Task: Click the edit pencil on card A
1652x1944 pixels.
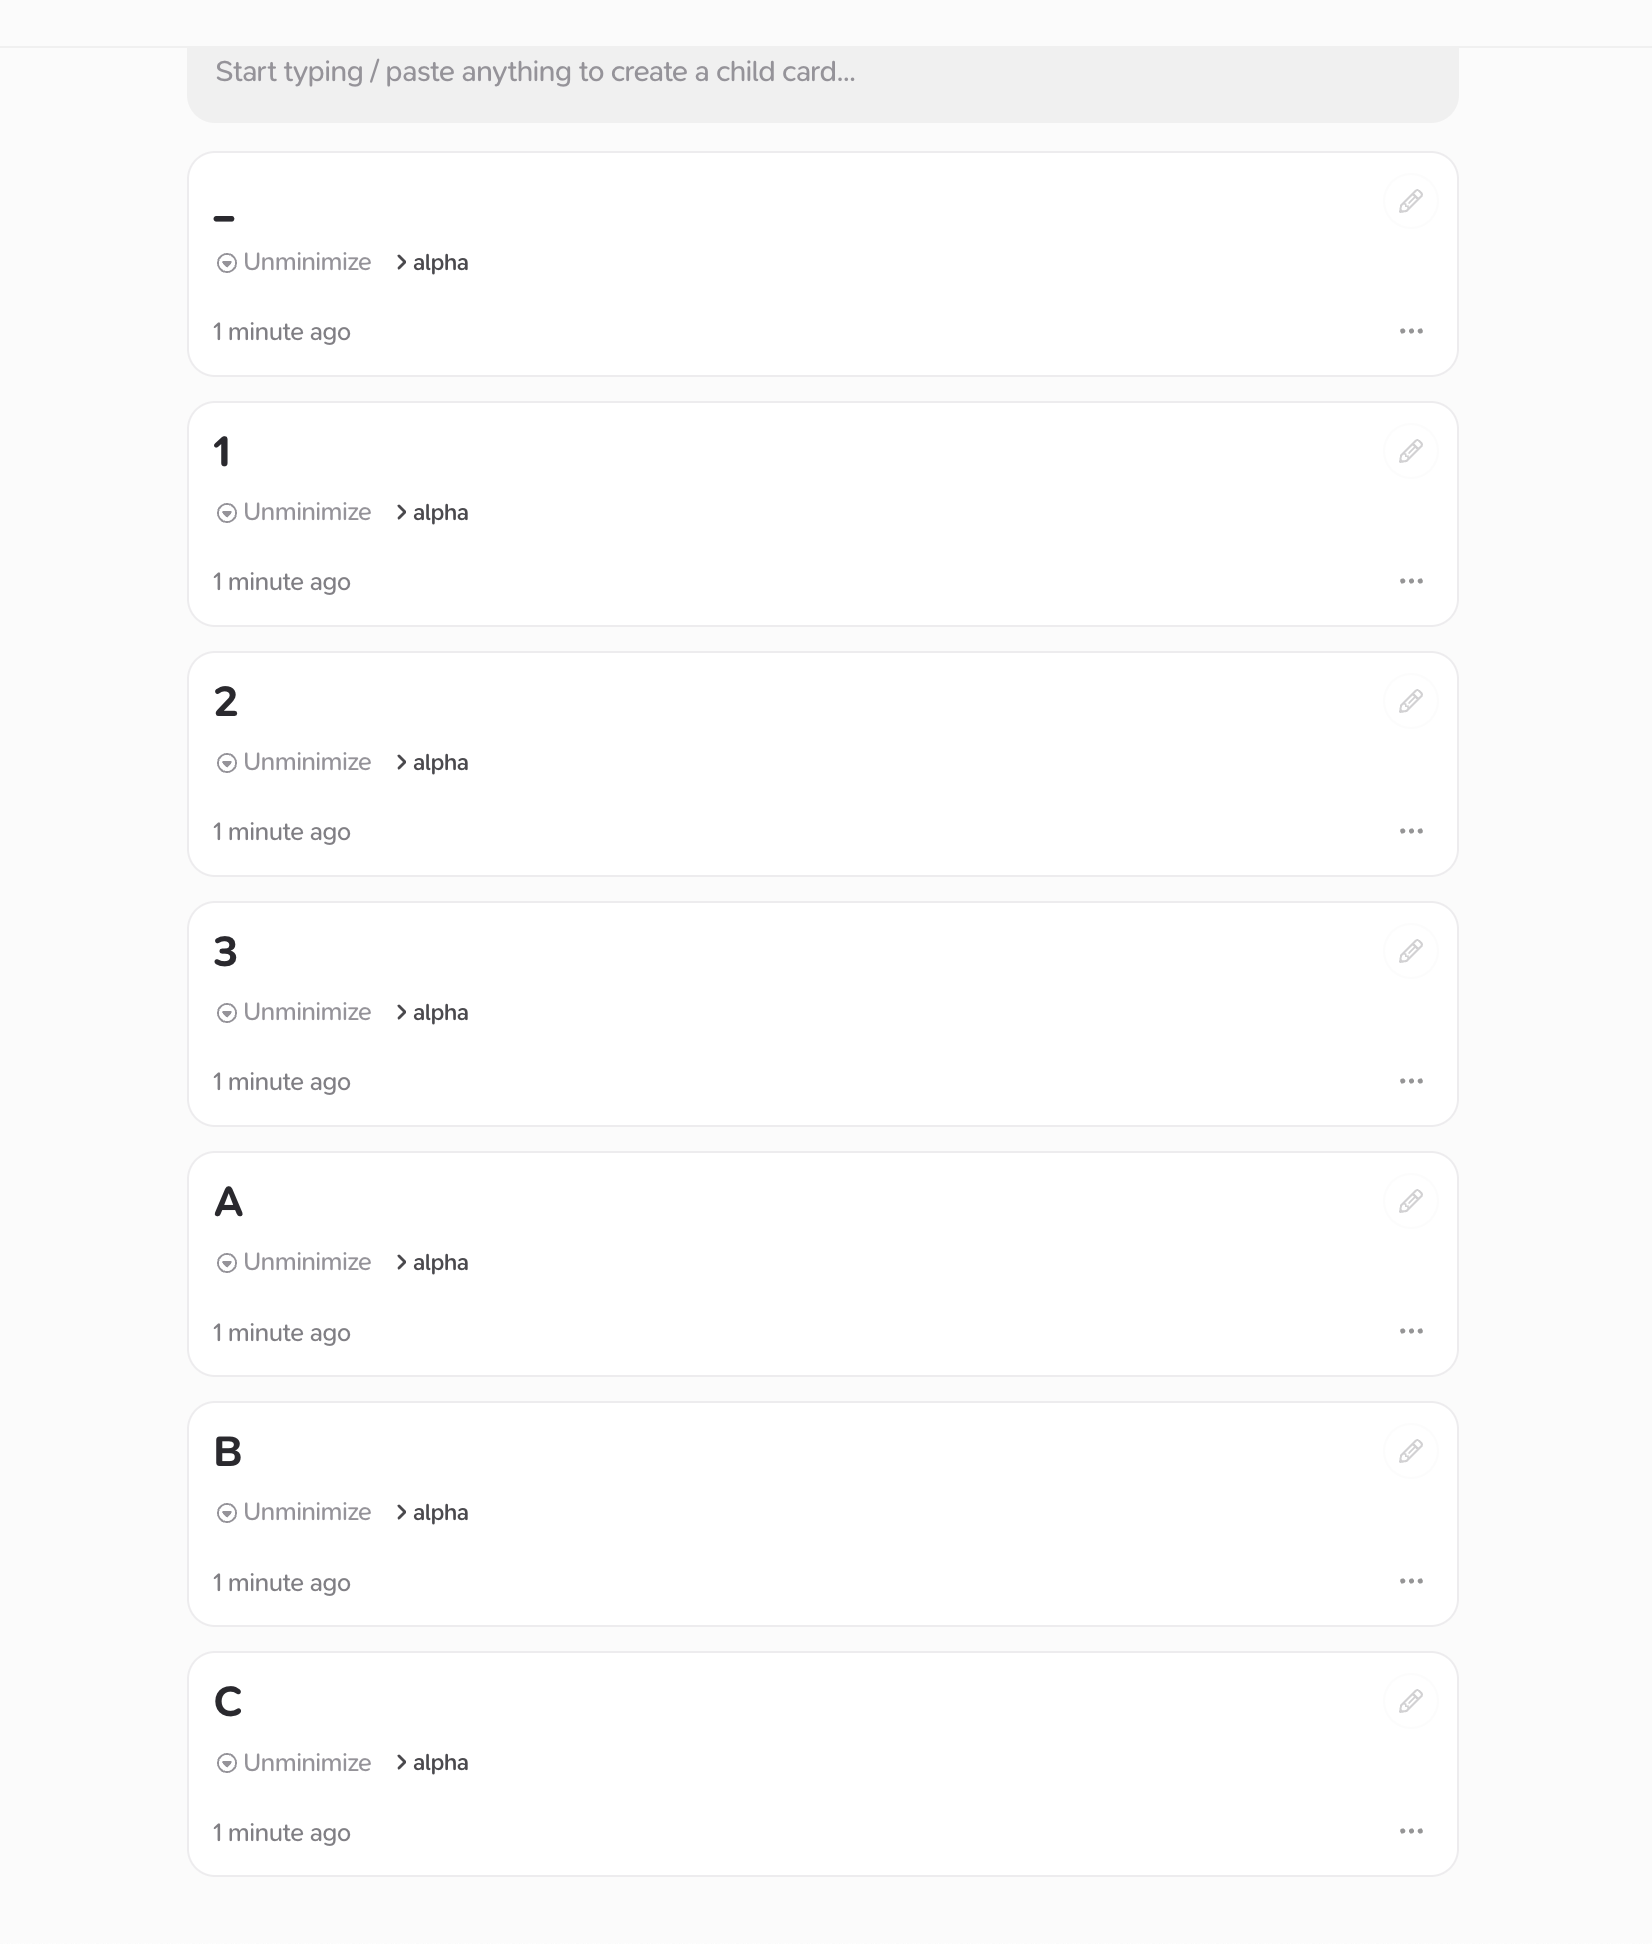Action: (1410, 1201)
